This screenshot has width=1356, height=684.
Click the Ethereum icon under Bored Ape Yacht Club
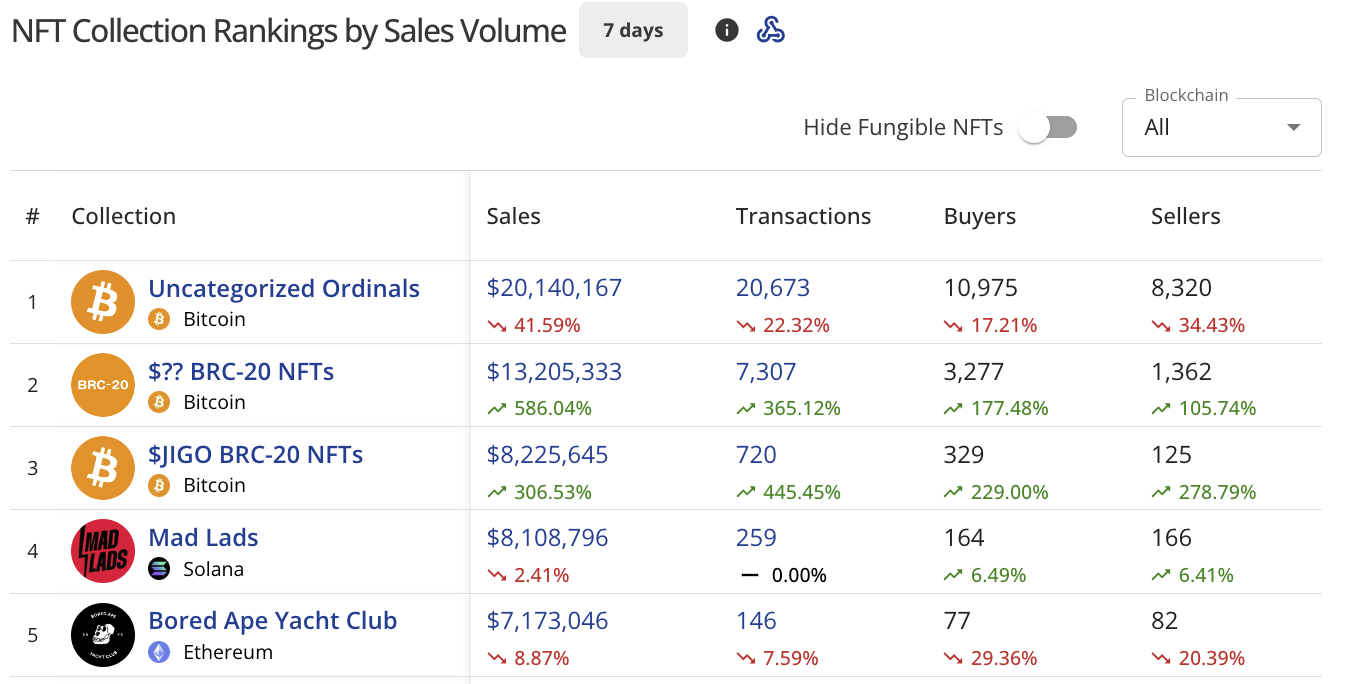coord(159,652)
